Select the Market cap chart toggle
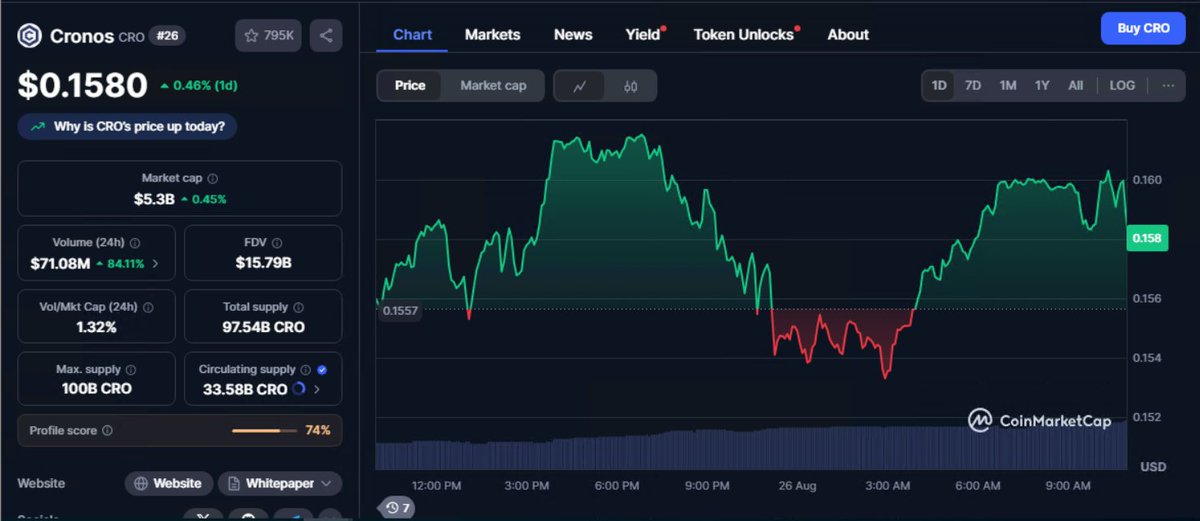The width and height of the screenshot is (1200, 521). click(493, 85)
